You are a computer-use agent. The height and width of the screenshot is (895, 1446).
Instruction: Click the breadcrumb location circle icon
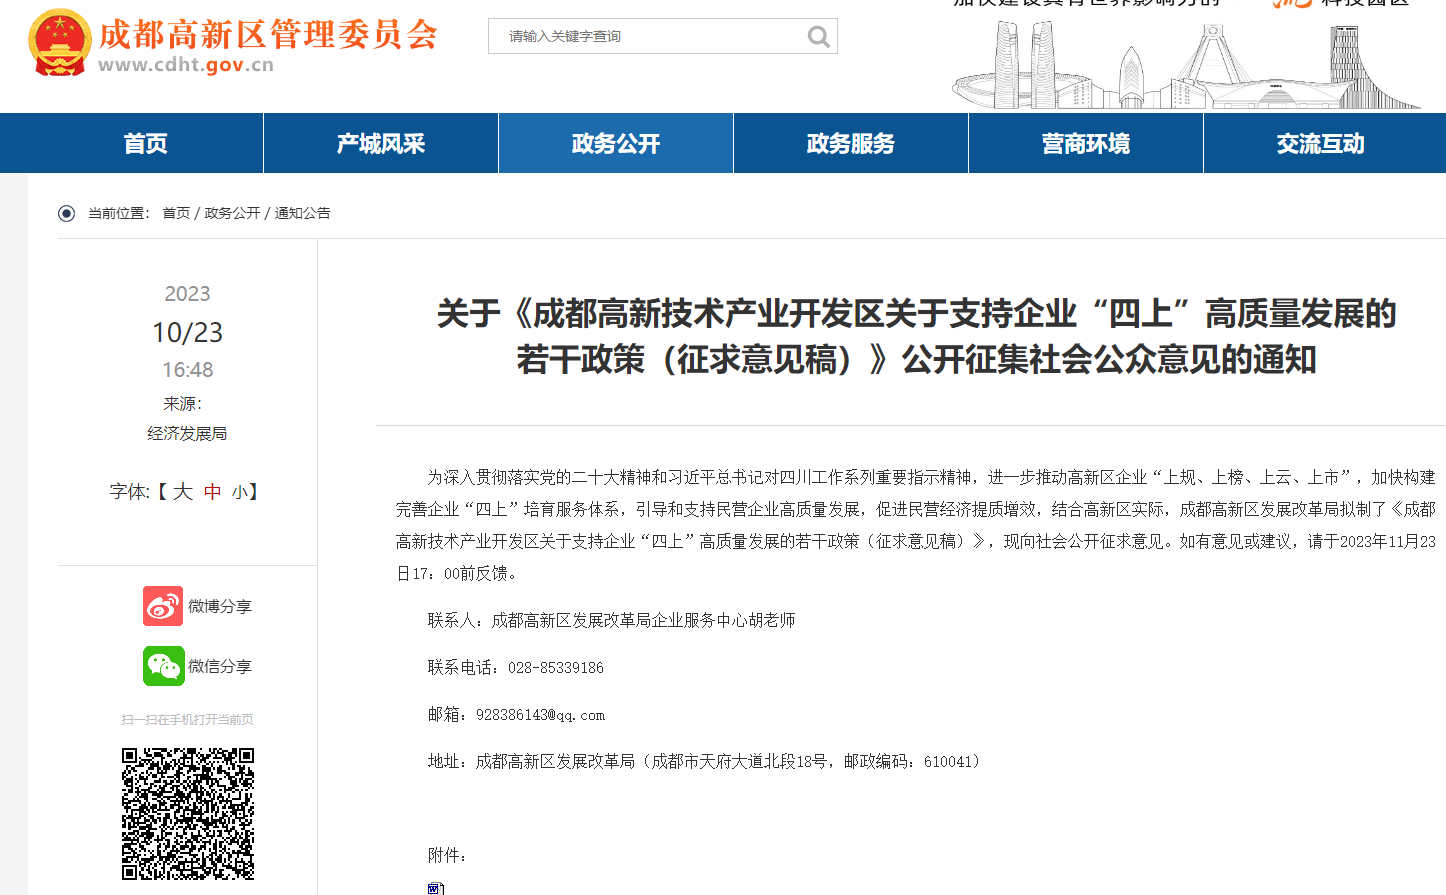click(67, 213)
